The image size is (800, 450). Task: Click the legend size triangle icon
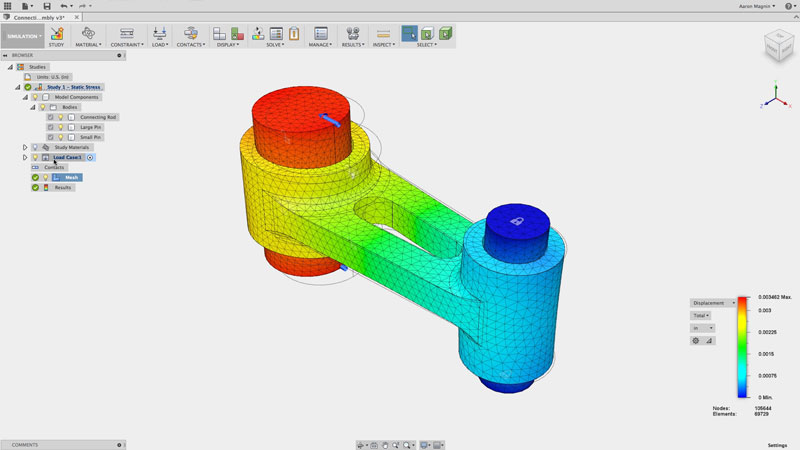point(709,341)
